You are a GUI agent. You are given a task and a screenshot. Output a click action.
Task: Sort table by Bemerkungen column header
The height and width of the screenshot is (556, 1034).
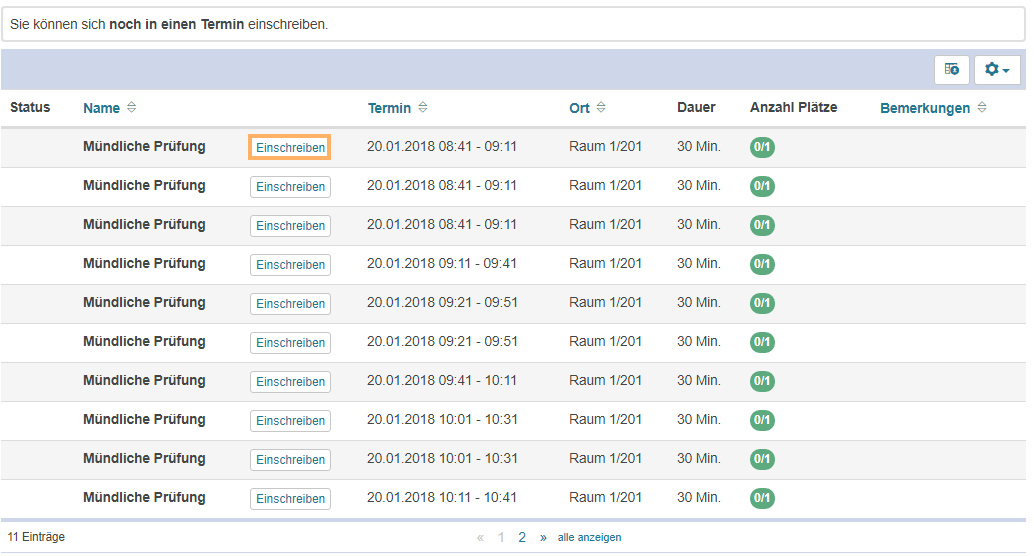tap(924, 108)
